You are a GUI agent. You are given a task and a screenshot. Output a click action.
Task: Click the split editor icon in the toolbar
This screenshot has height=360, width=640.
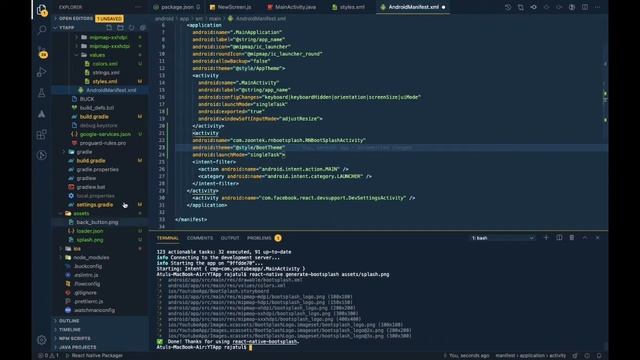click(x=585, y=7)
